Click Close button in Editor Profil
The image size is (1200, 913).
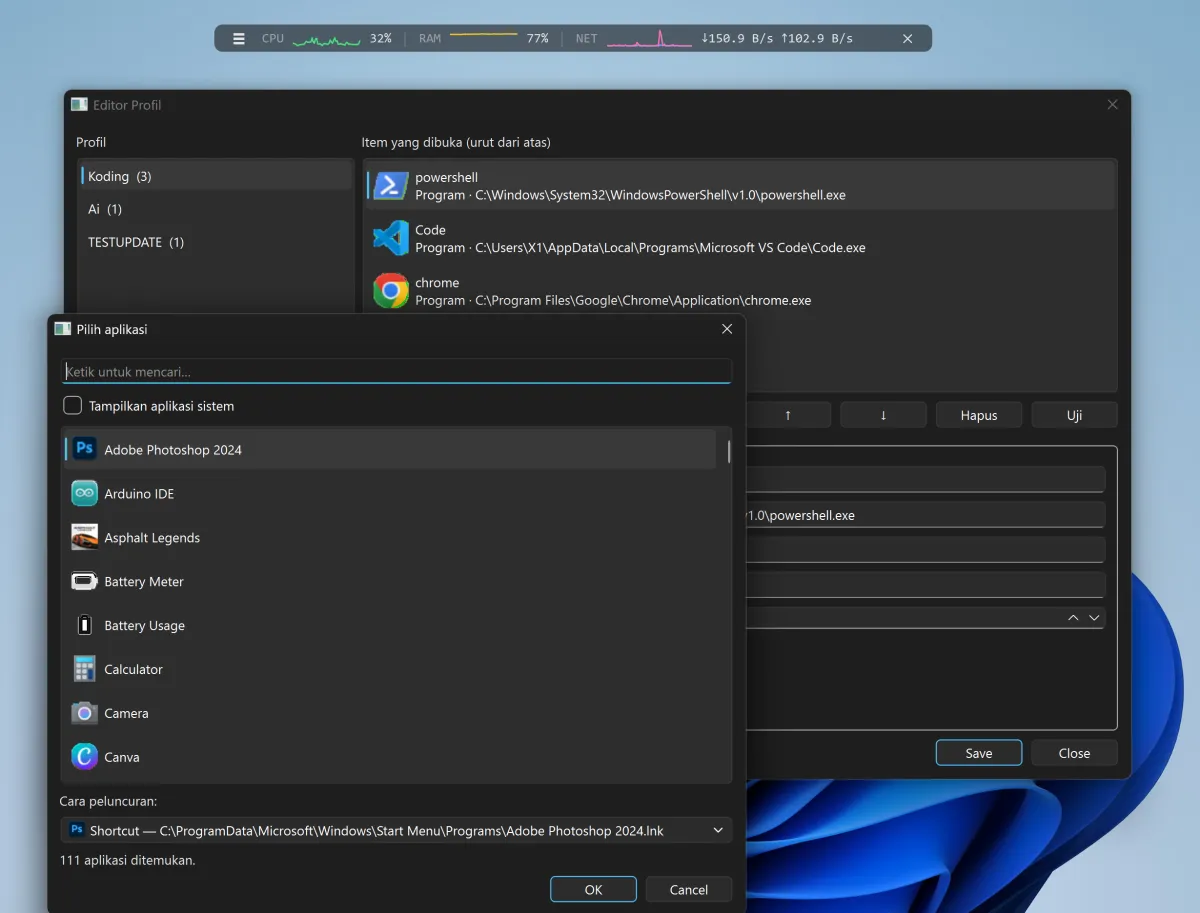[x=1074, y=753]
